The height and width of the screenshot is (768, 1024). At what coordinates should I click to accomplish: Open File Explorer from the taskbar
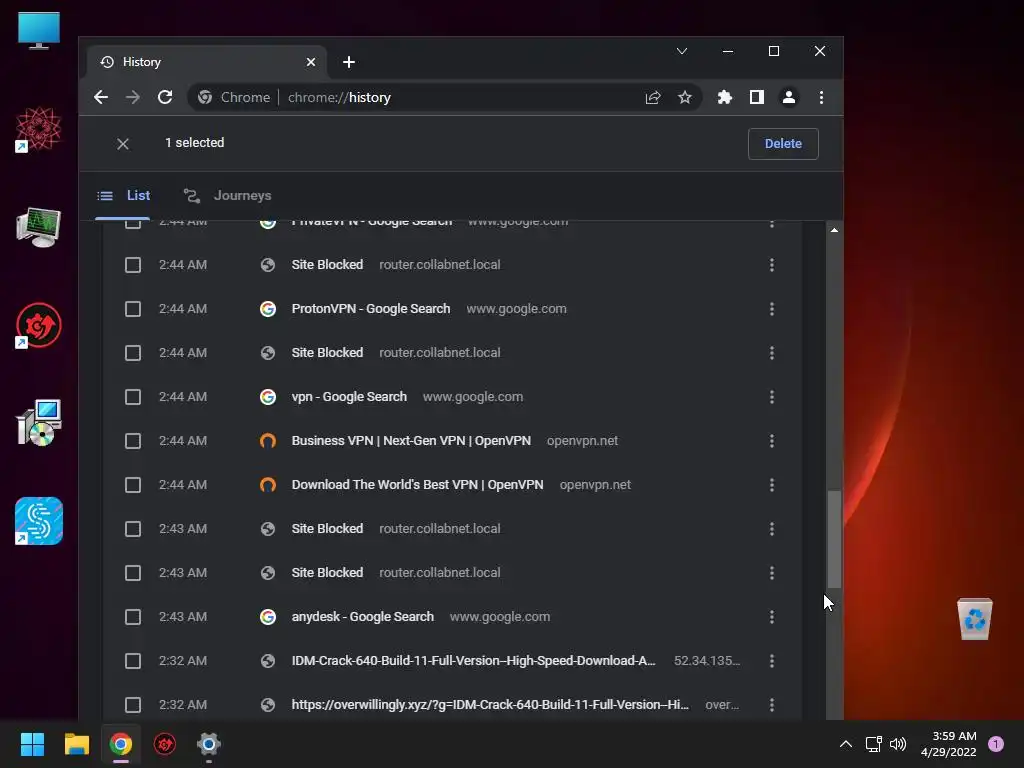click(x=76, y=744)
